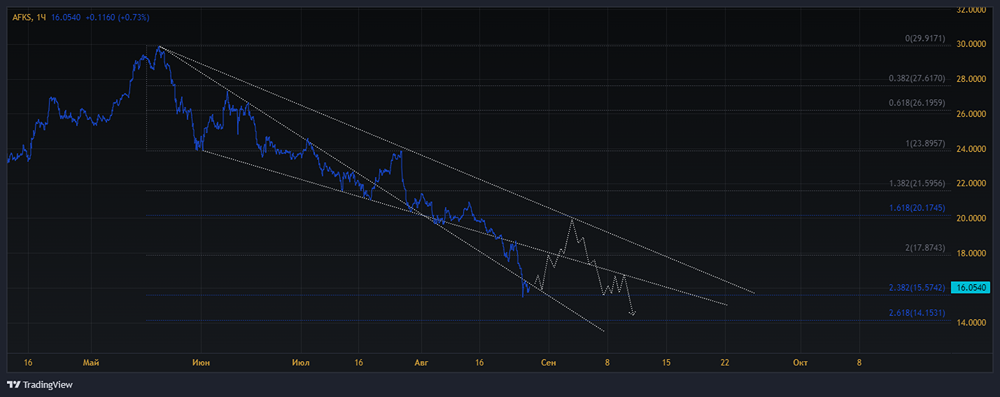The width and height of the screenshot is (1000, 397).
Task: Click Fibonacci level 1(23.8957) label
Action: pos(924,143)
